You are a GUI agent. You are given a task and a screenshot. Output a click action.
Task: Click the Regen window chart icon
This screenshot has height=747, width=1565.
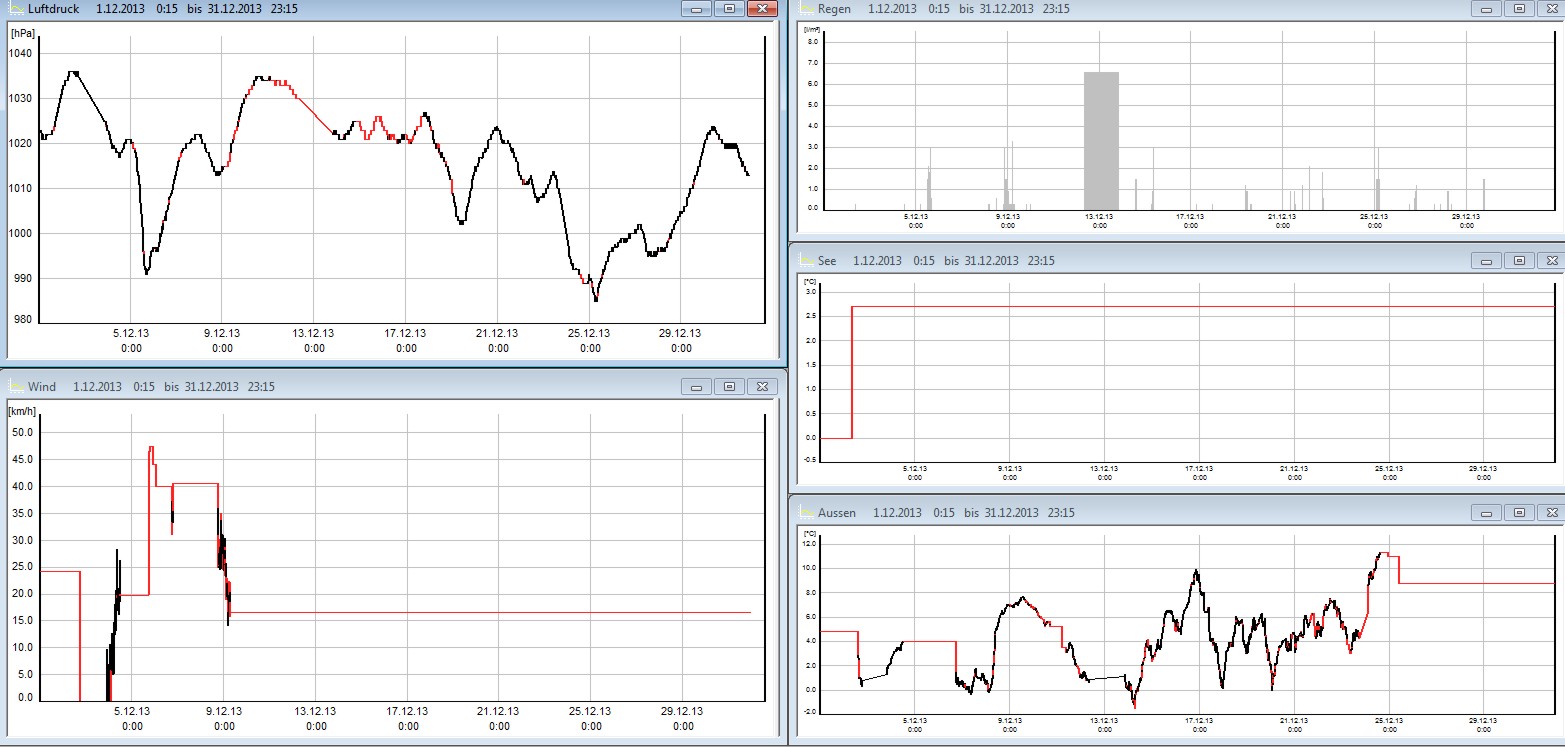click(804, 9)
